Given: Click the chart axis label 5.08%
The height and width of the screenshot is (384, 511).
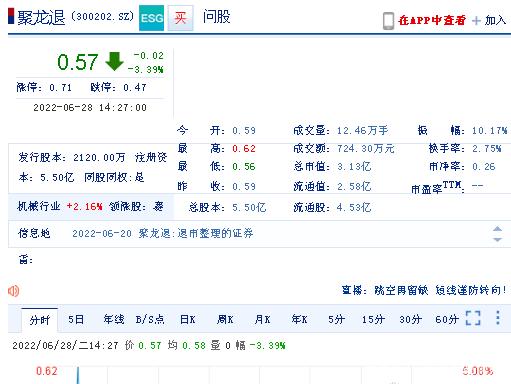Looking at the screenshot, I should 478,371.
